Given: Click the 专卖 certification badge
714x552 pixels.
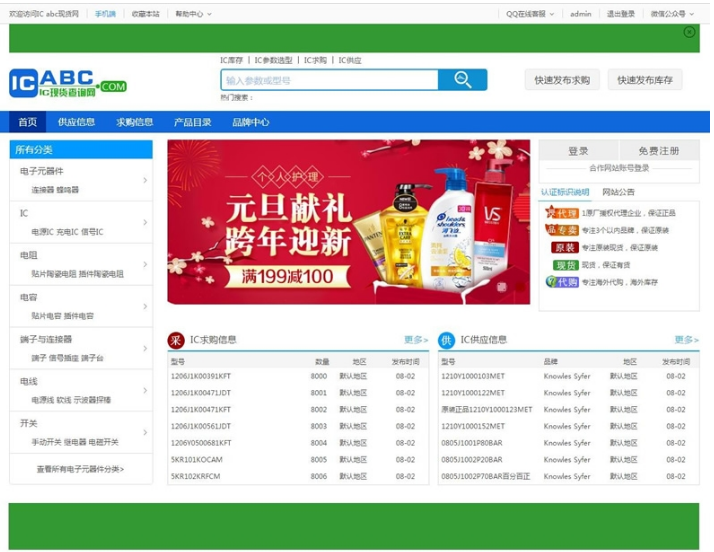Looking at the screenshot, I should pyautogui.click(x=562, y=230).
